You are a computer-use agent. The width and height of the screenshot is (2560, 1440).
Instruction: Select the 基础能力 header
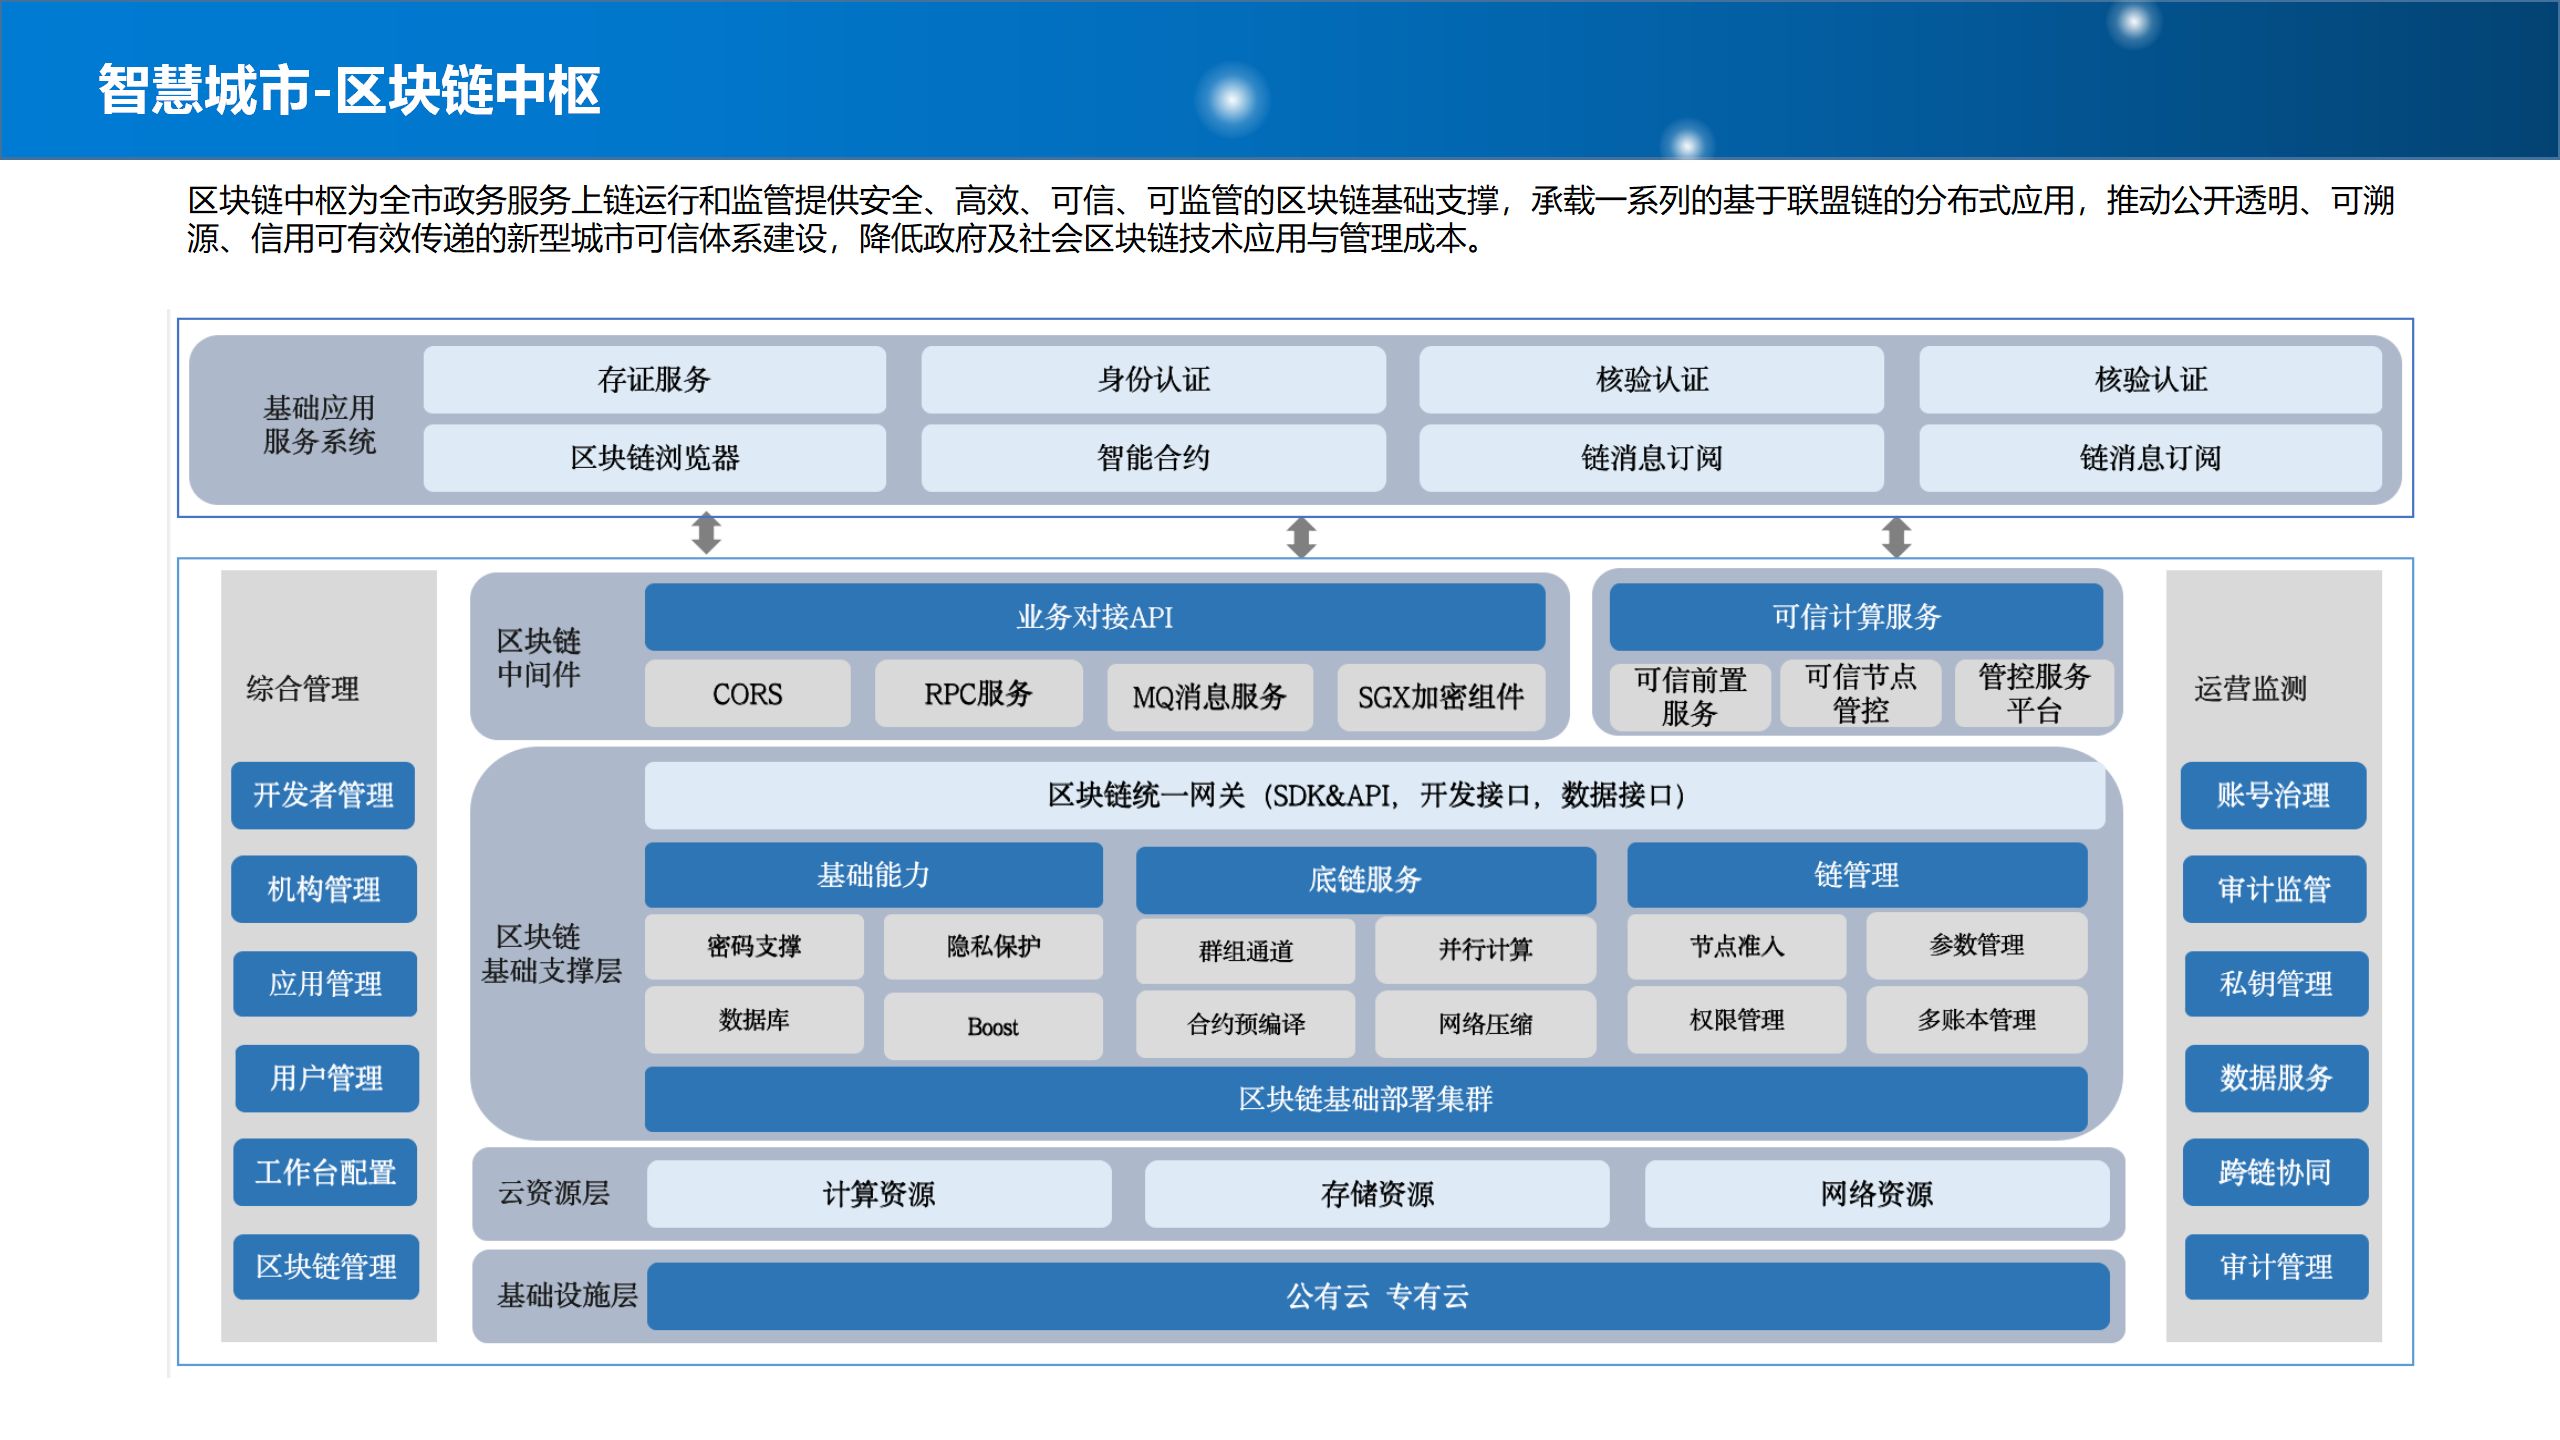873,875
